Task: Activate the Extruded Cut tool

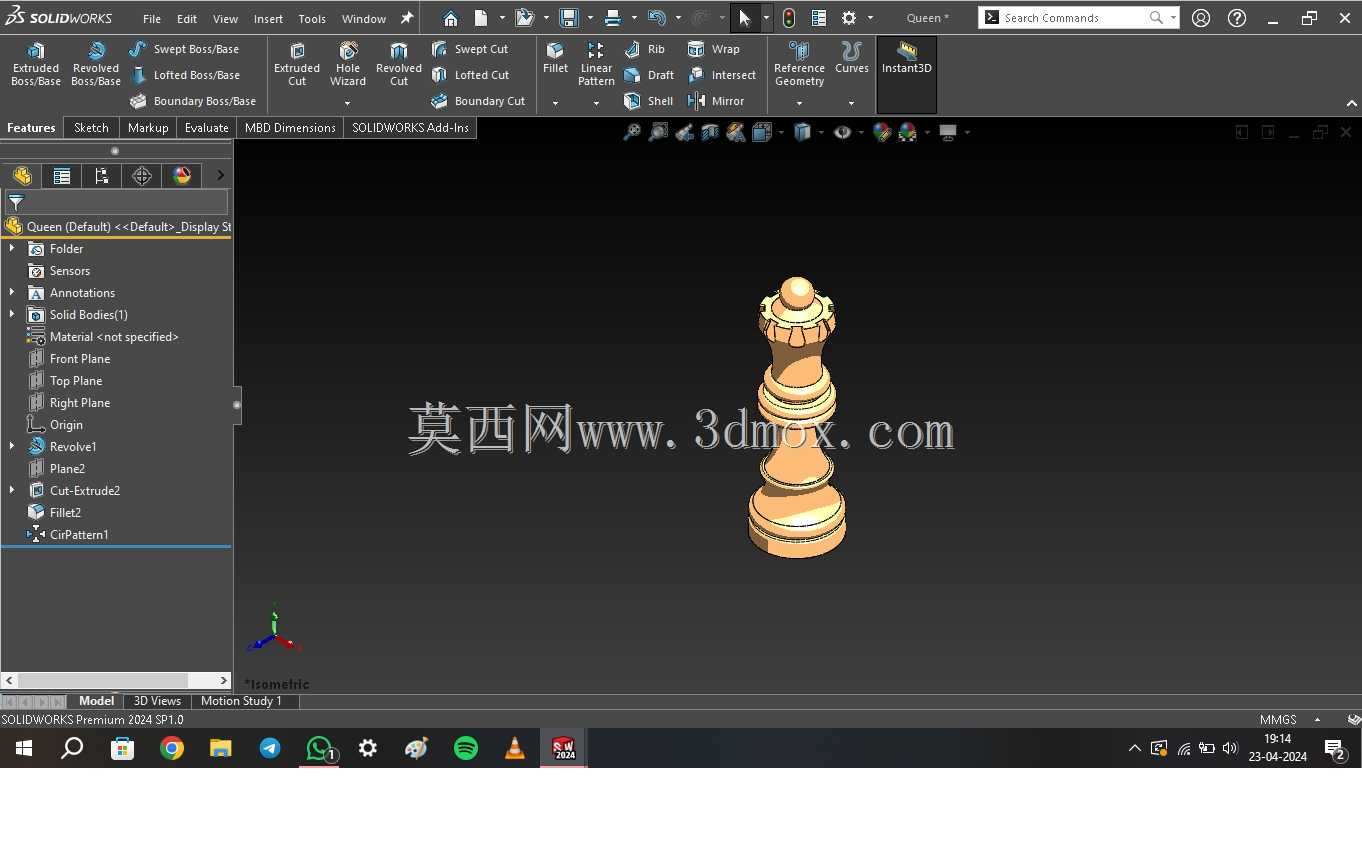Action: click(297, 65)
